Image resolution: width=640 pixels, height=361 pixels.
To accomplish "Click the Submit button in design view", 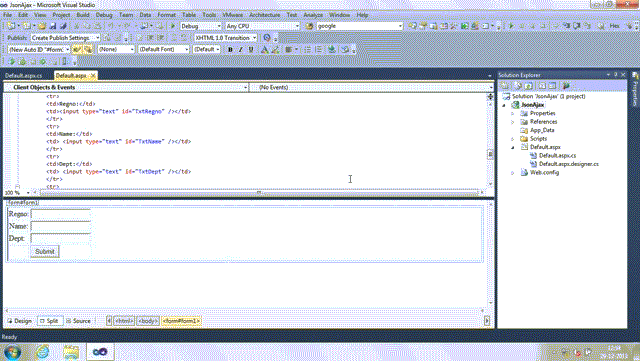I will point(45,252).
